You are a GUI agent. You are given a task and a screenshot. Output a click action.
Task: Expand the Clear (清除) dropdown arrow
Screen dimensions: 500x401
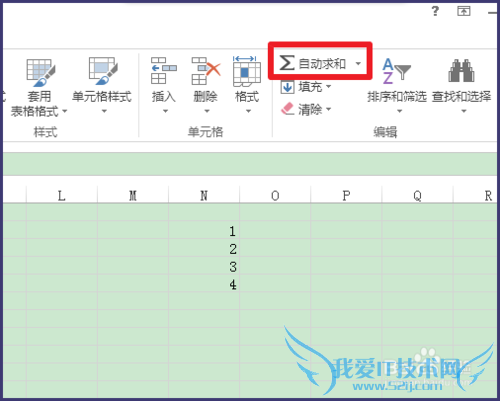(x=329, y=109)
